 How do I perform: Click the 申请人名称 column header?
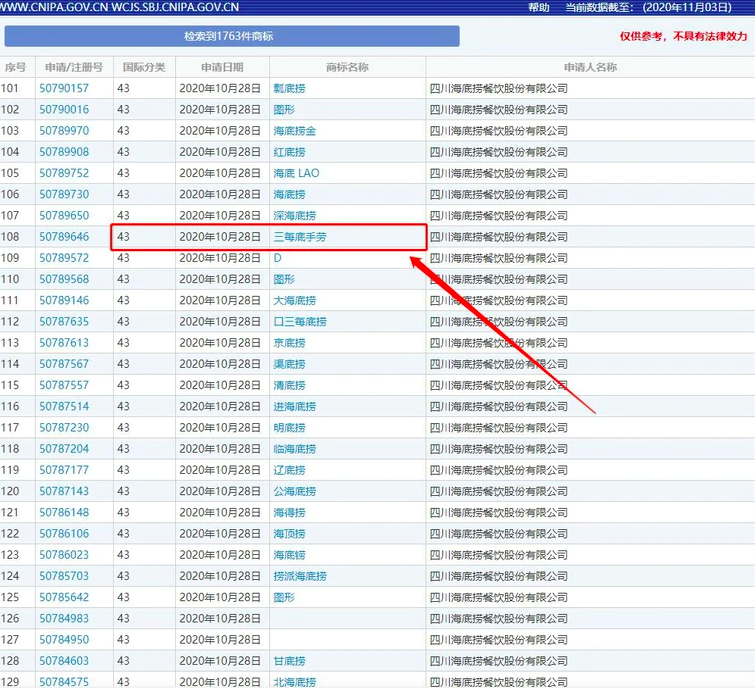click(x=589, y=68)
